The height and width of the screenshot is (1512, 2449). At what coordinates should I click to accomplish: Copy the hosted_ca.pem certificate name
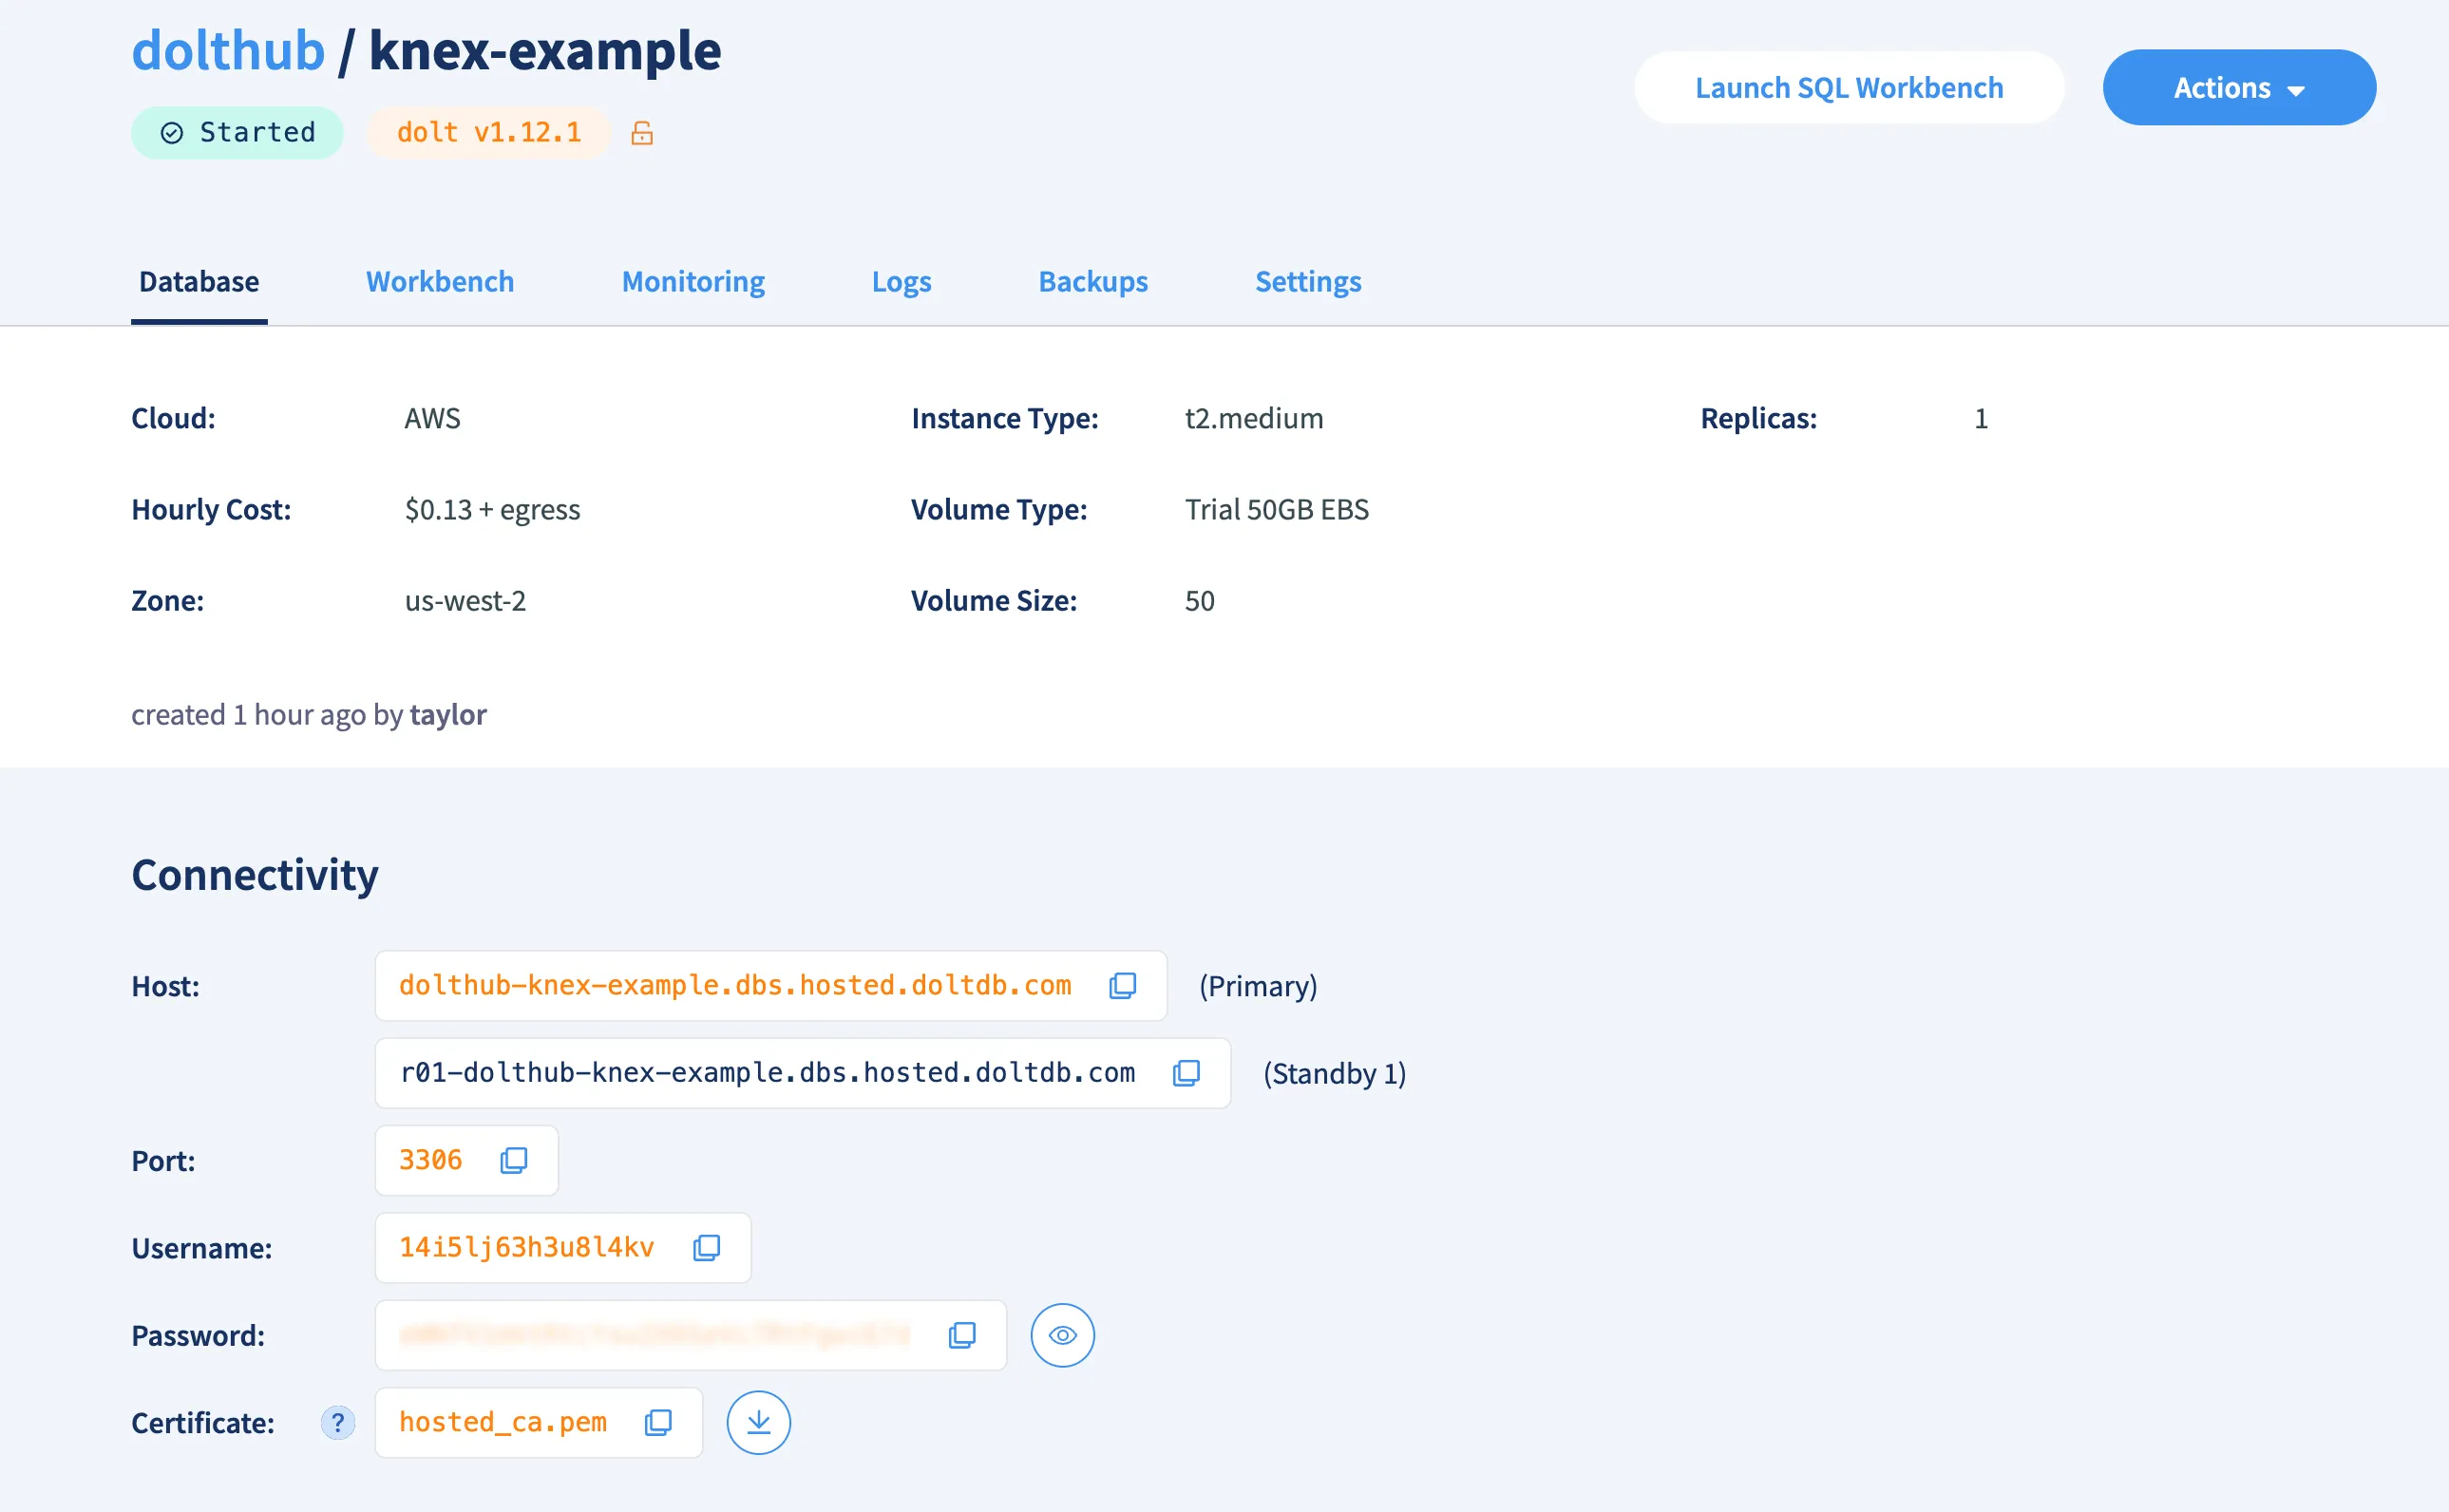coord(658,1422)
